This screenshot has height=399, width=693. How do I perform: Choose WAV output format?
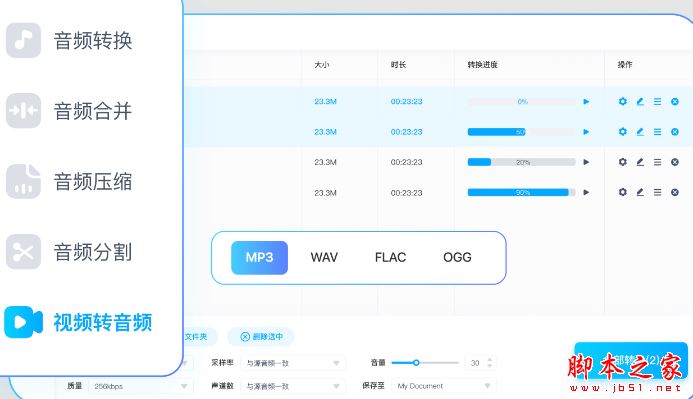coord(324,258)
